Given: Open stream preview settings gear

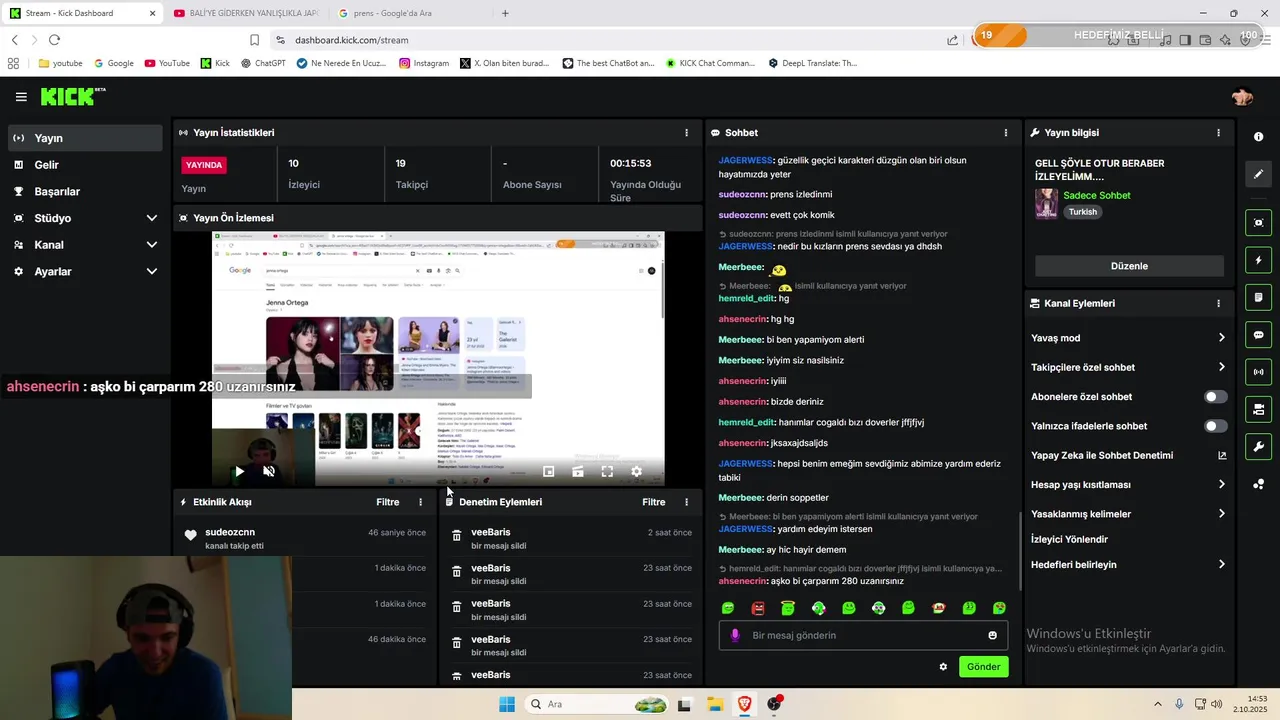Looking at the screenshot, I should tap(636, 471).
